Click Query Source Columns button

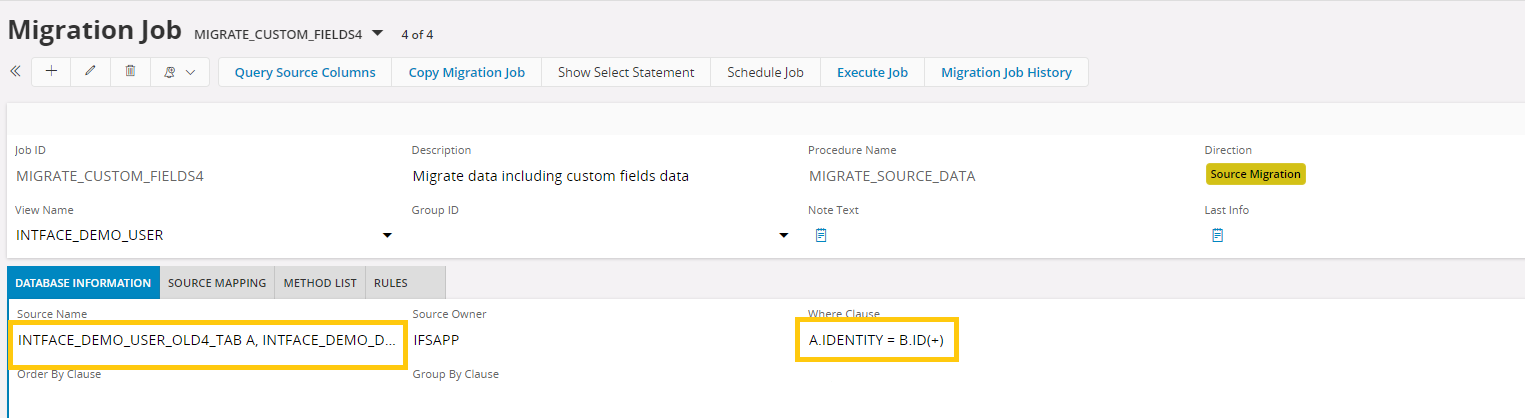point(305,72)
